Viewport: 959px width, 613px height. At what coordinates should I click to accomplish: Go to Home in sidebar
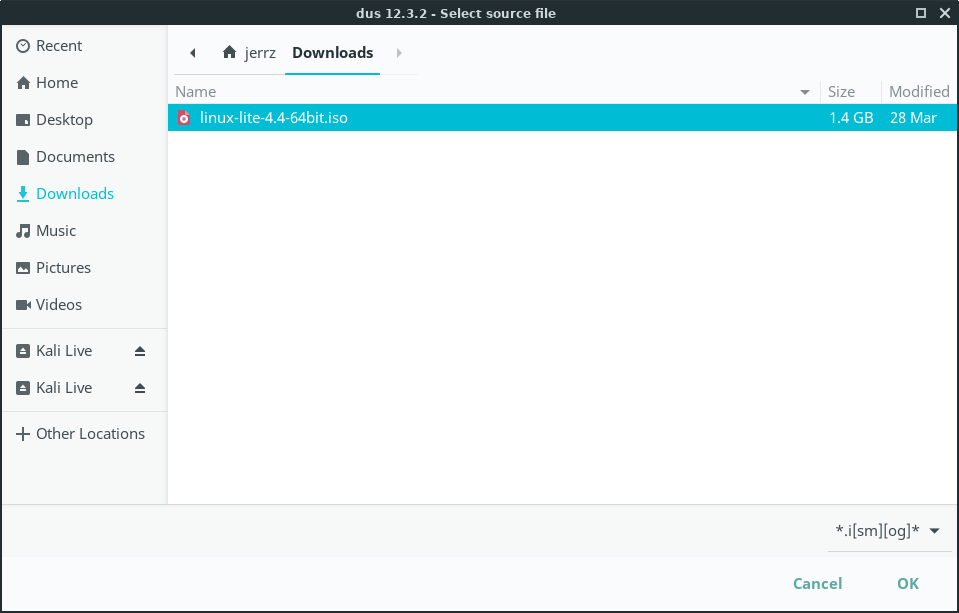tap(56, 83)
